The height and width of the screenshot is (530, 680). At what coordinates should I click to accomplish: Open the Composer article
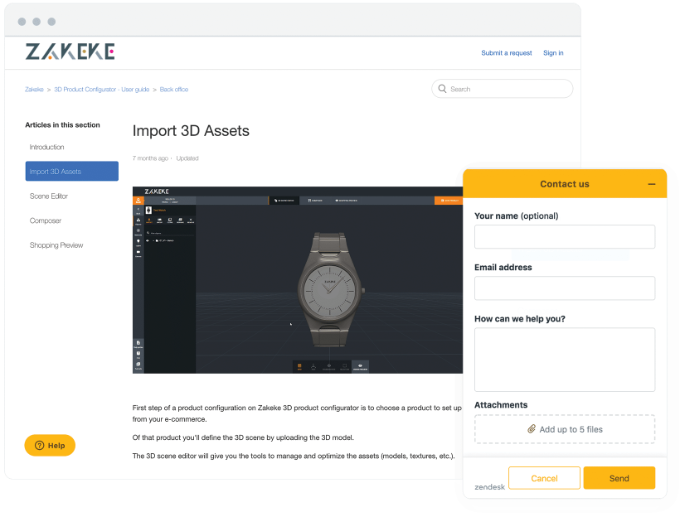coord(46,221)
